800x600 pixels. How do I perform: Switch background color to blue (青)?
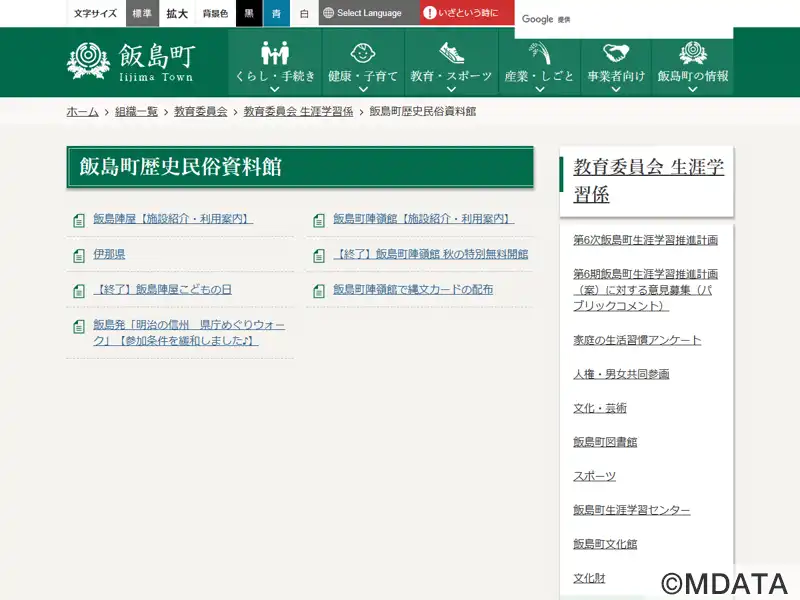pos(276,14)
